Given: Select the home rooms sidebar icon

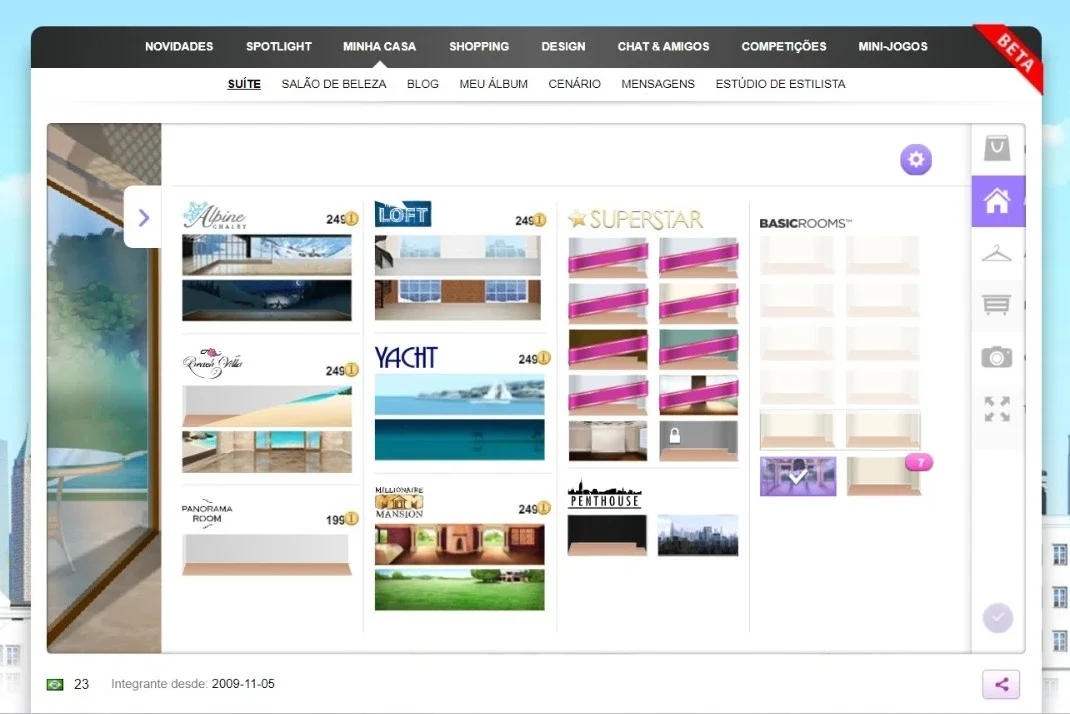Looking at the screenshot, I should pyautogui.click(x=997, y=201).
